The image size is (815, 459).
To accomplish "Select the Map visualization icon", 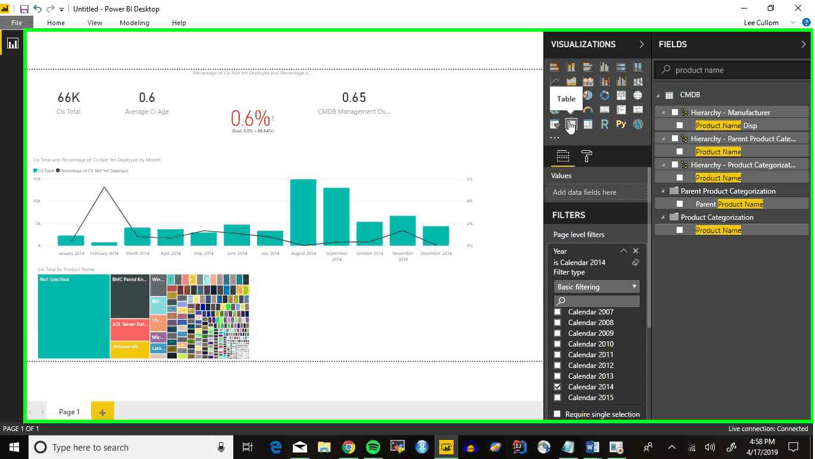I will coord(638,95).
